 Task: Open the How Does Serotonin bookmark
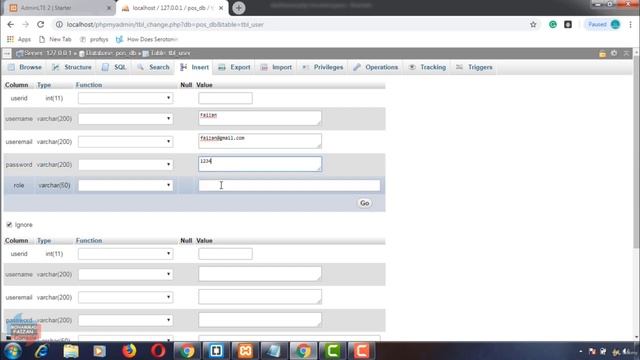pyautogui.click(x=147, y=39)
